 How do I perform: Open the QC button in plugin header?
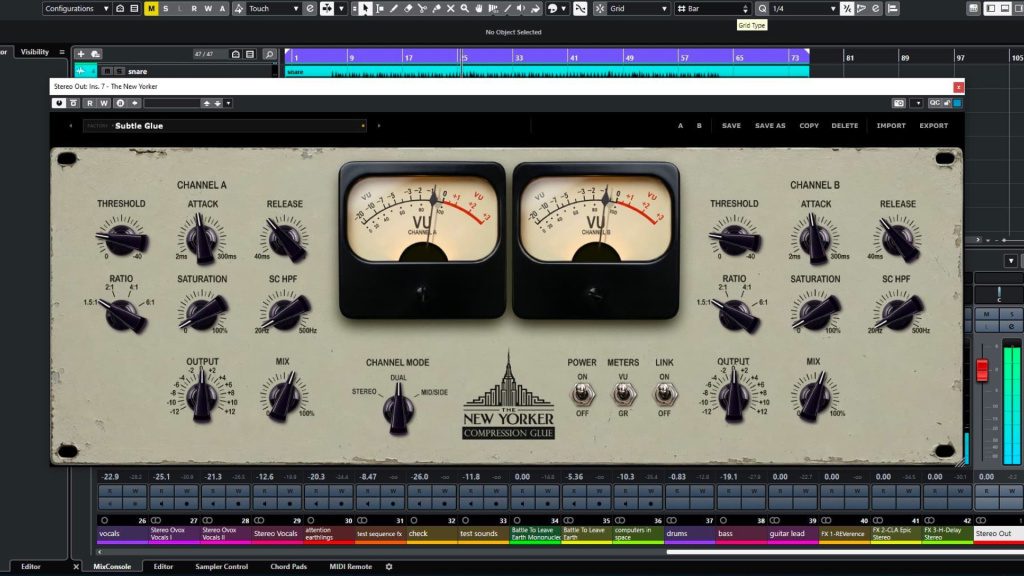click(x=935, y=103)
